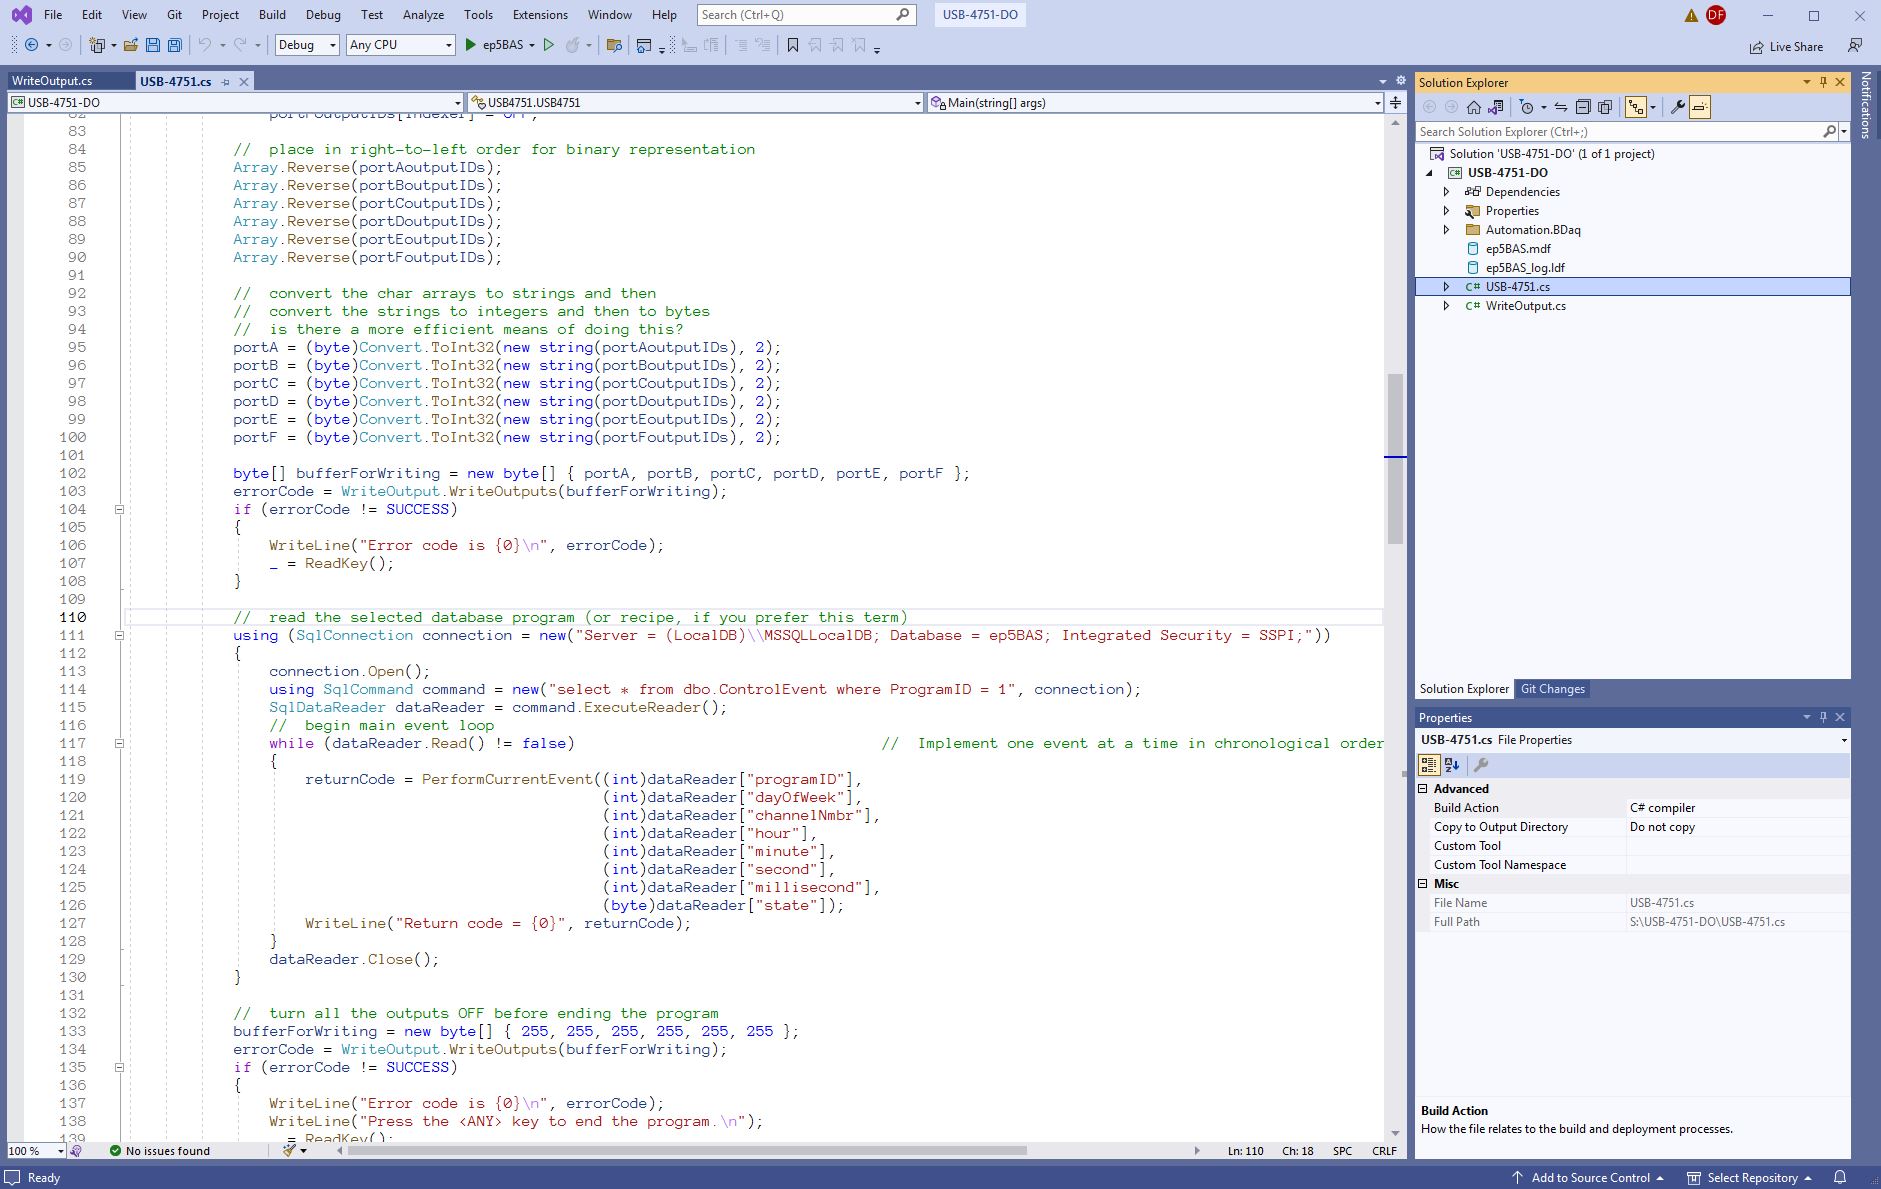Start debugging with green ep5BAS play button
Viewport: 1881px width, 1189px height.
(470, 45)
